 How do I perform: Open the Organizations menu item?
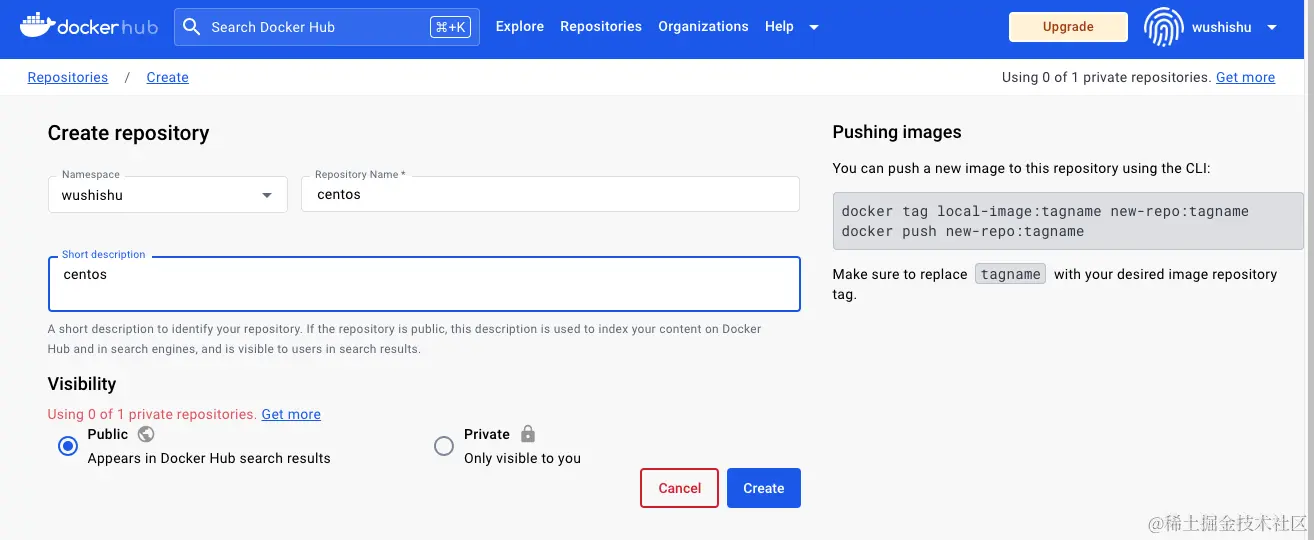[x=703, y=27]
